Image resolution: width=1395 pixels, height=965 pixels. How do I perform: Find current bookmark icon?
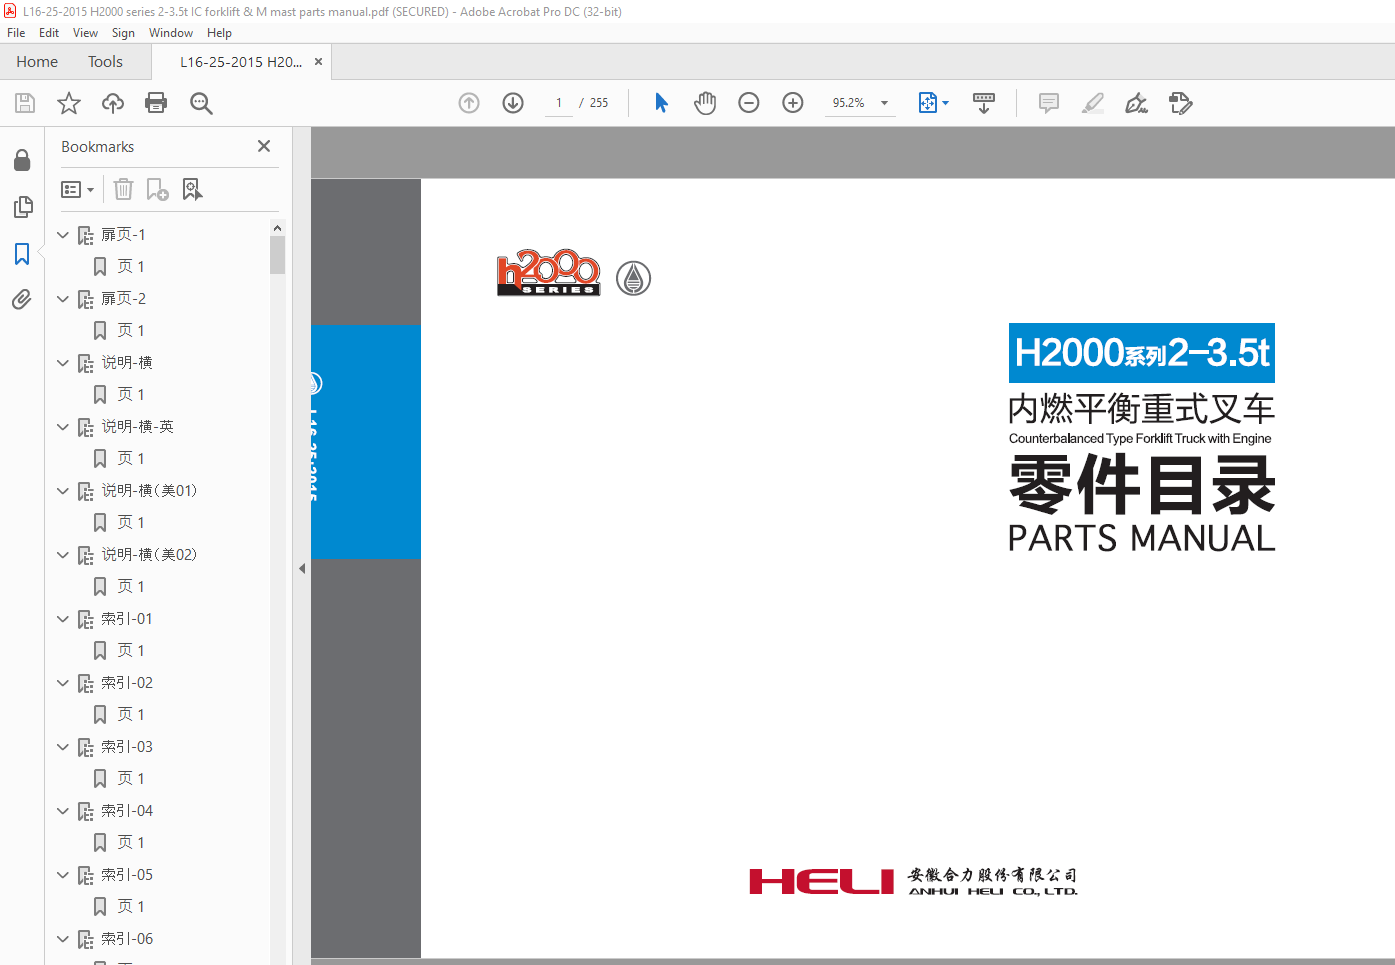pyautogui.click(x=193, y=189)
